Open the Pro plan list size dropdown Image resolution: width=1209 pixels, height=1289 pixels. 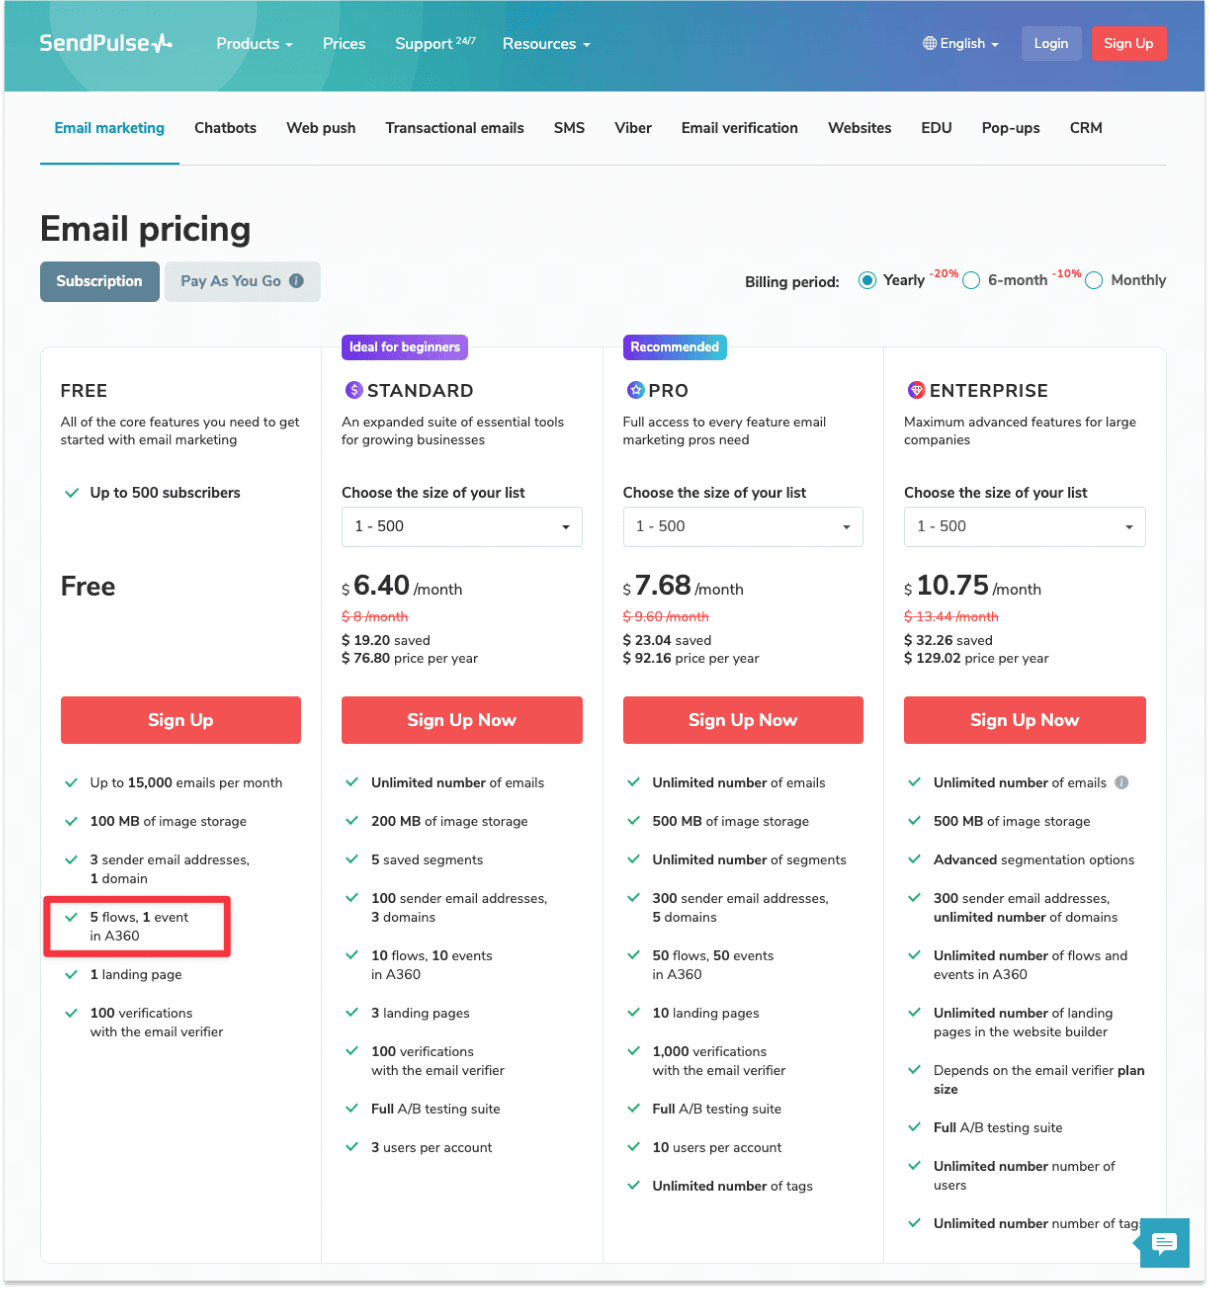[742, 526]
